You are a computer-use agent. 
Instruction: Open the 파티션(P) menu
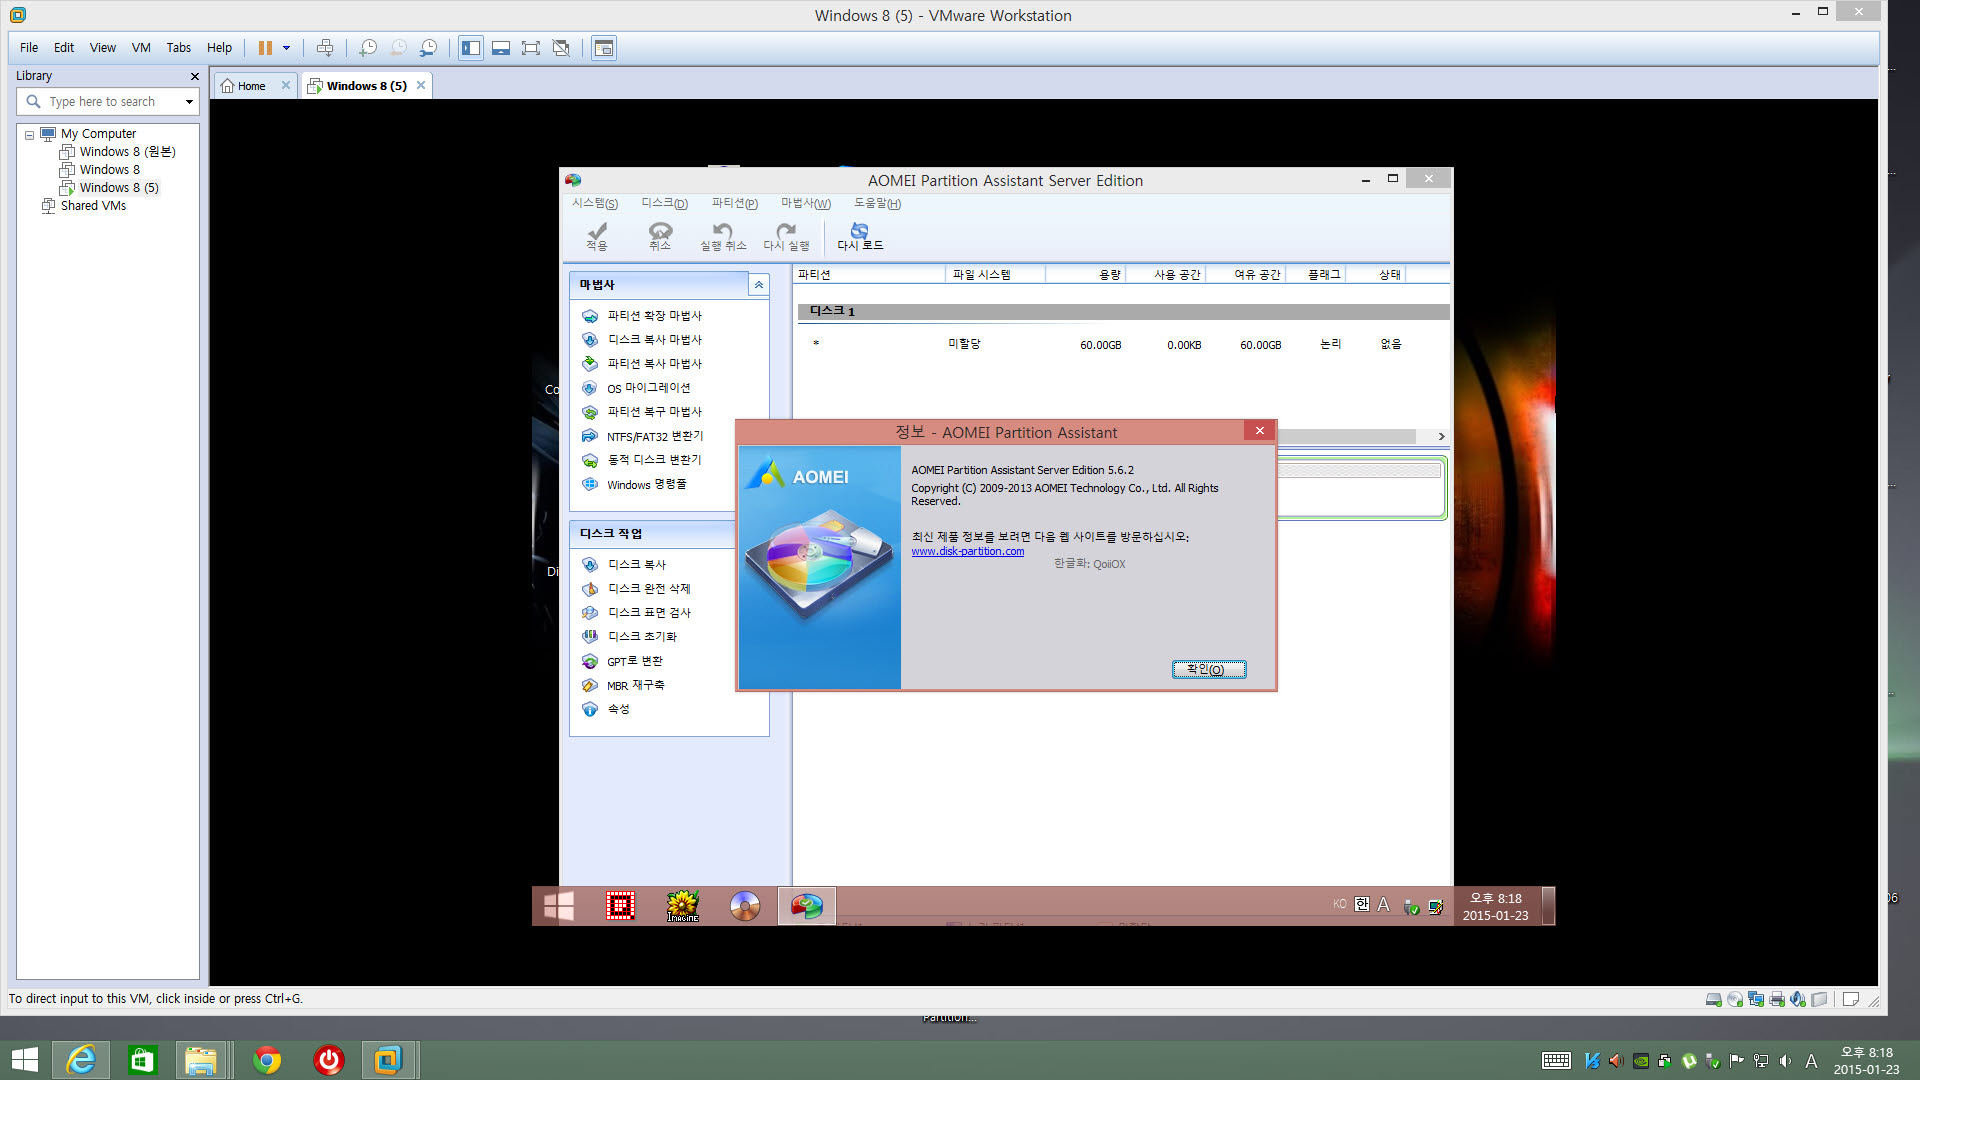pos(734,204)
